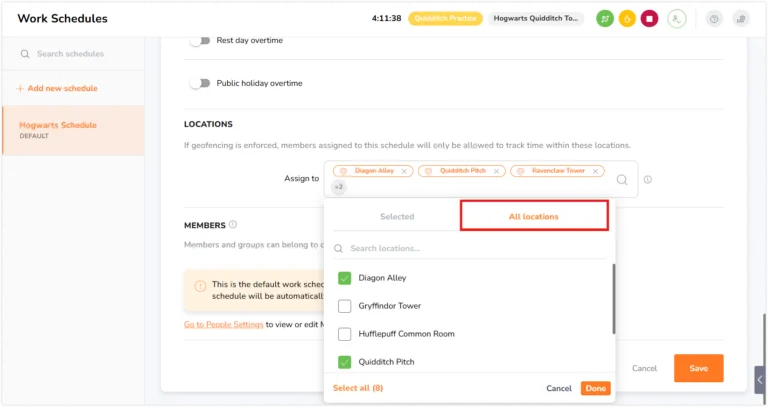
Task: Click the Work Schedules page title
Action: pyautogui.click(x=63, y=19)
